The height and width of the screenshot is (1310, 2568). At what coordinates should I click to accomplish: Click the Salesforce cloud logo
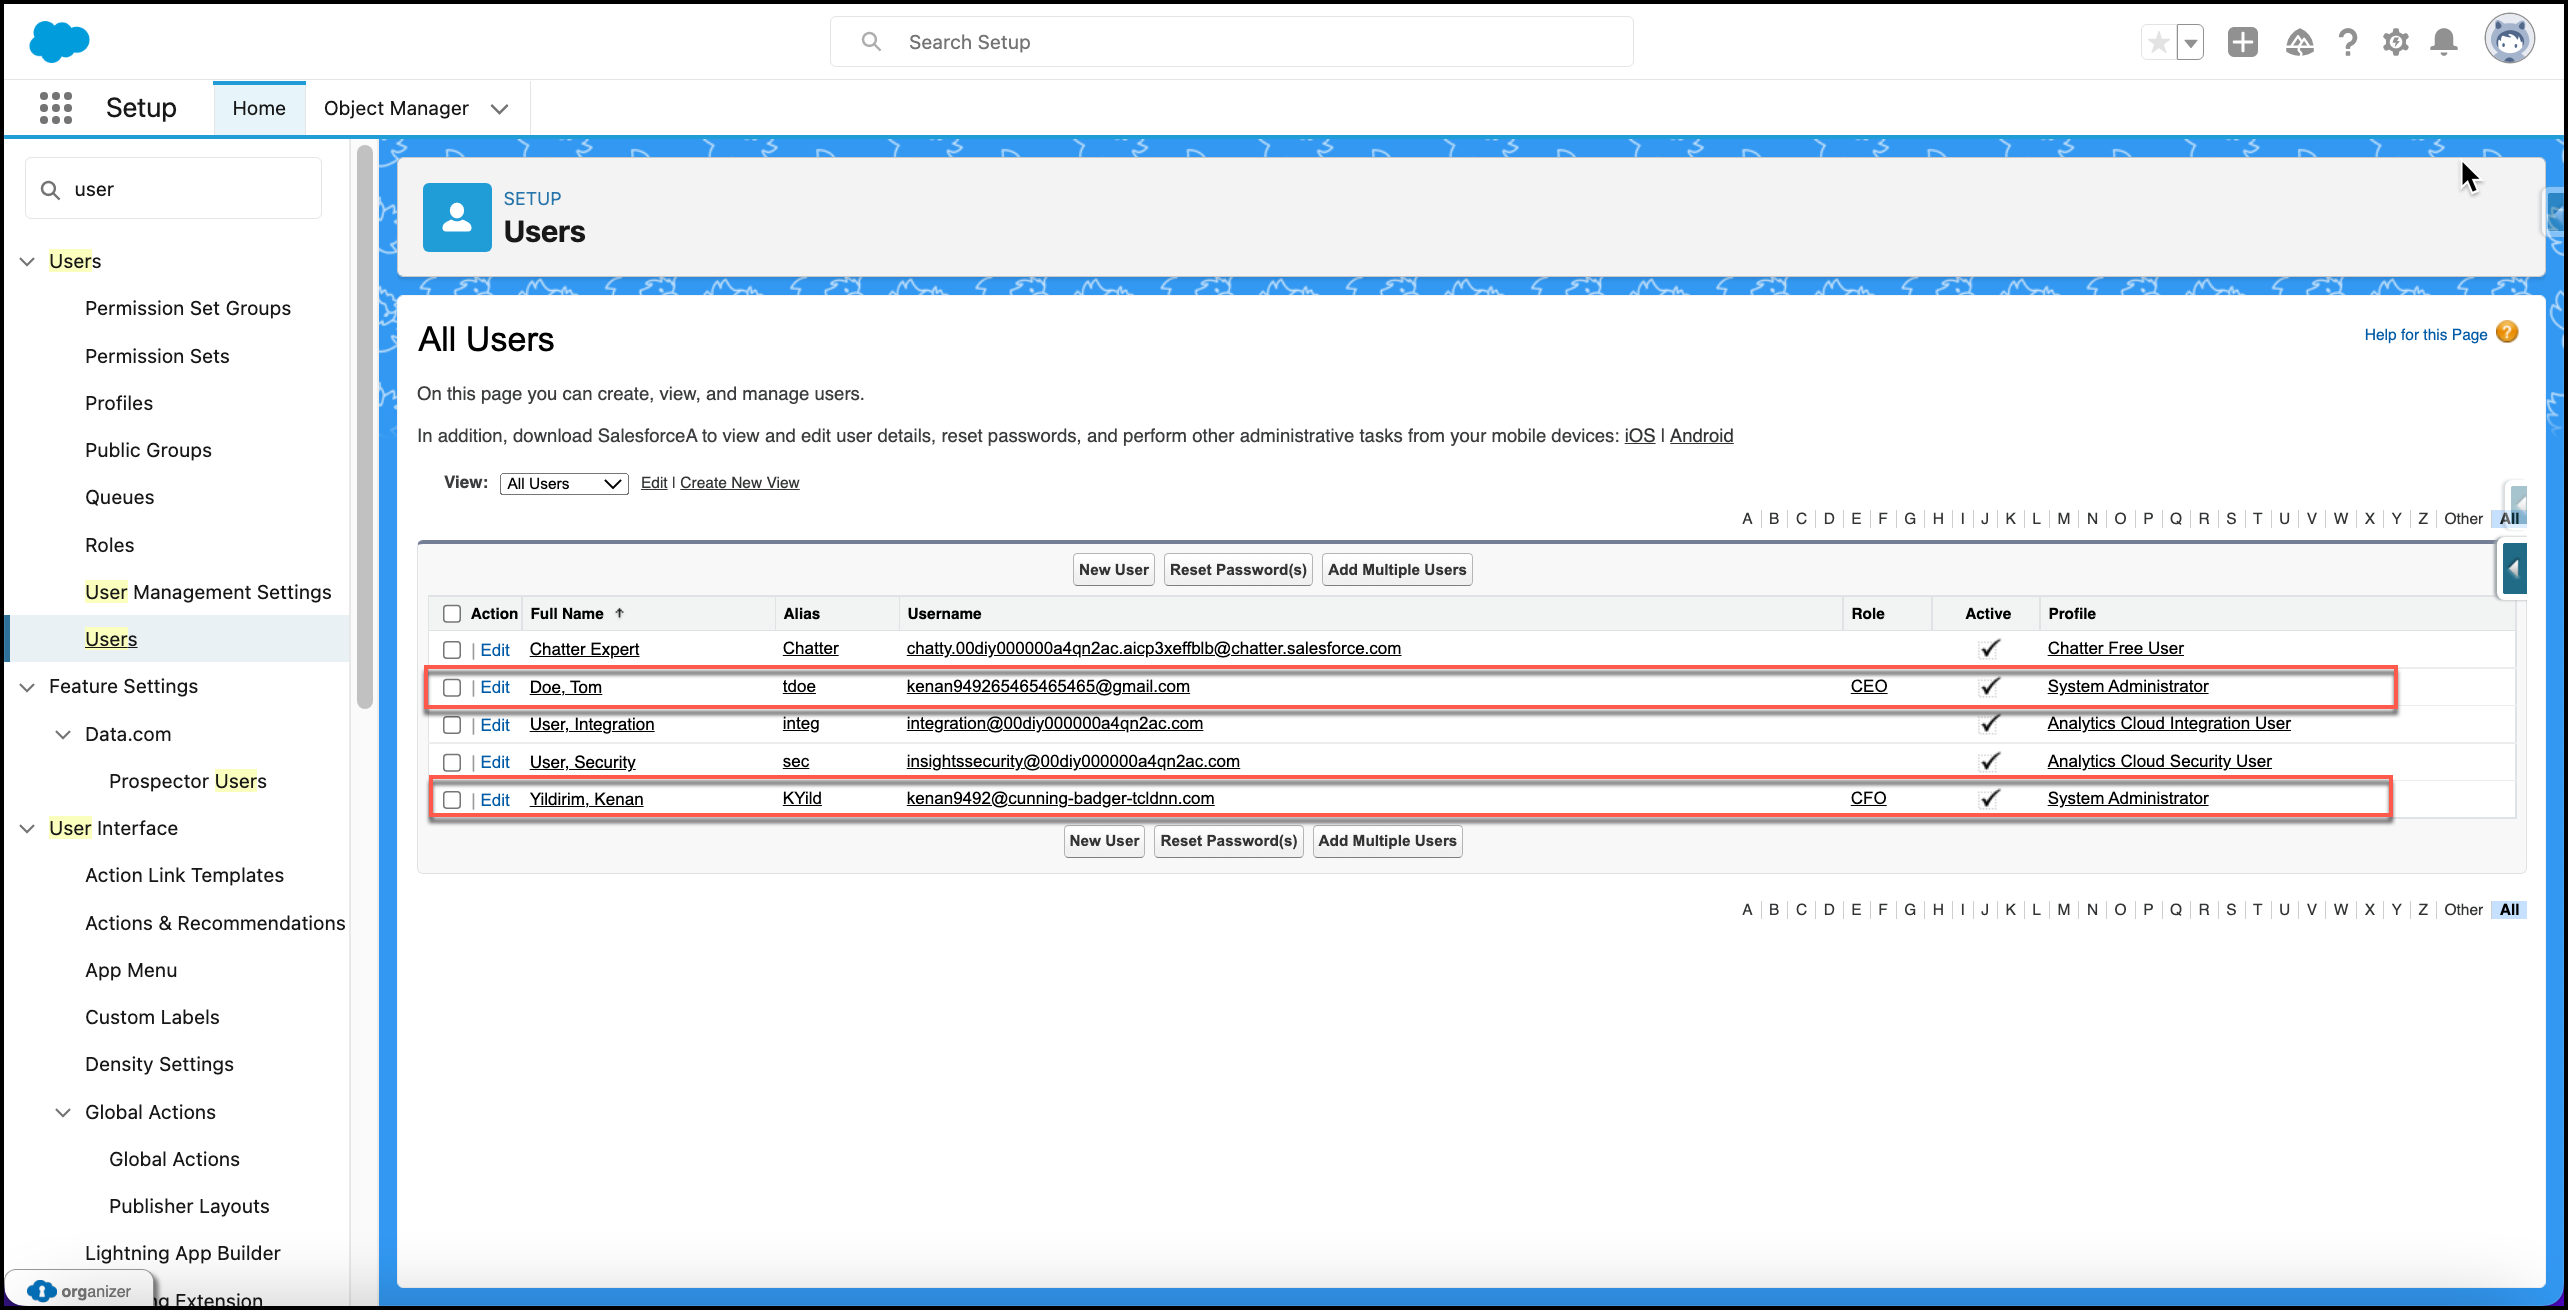tap(59, 42)
